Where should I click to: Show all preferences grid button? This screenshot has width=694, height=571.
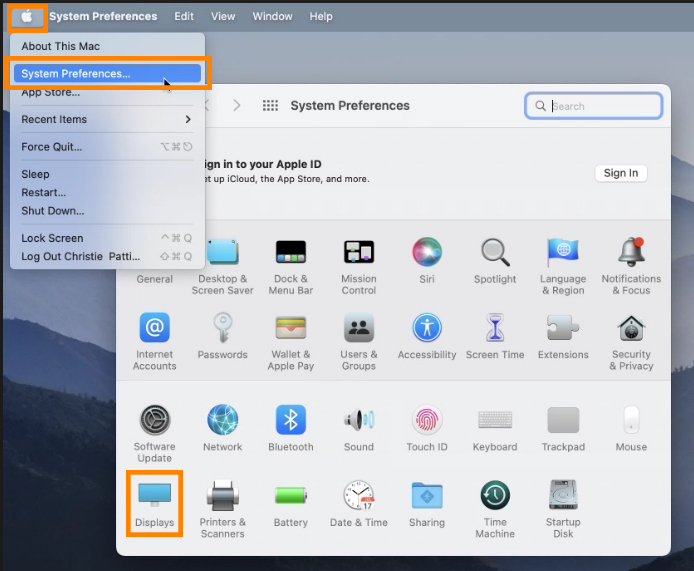(x=270, y=105)
